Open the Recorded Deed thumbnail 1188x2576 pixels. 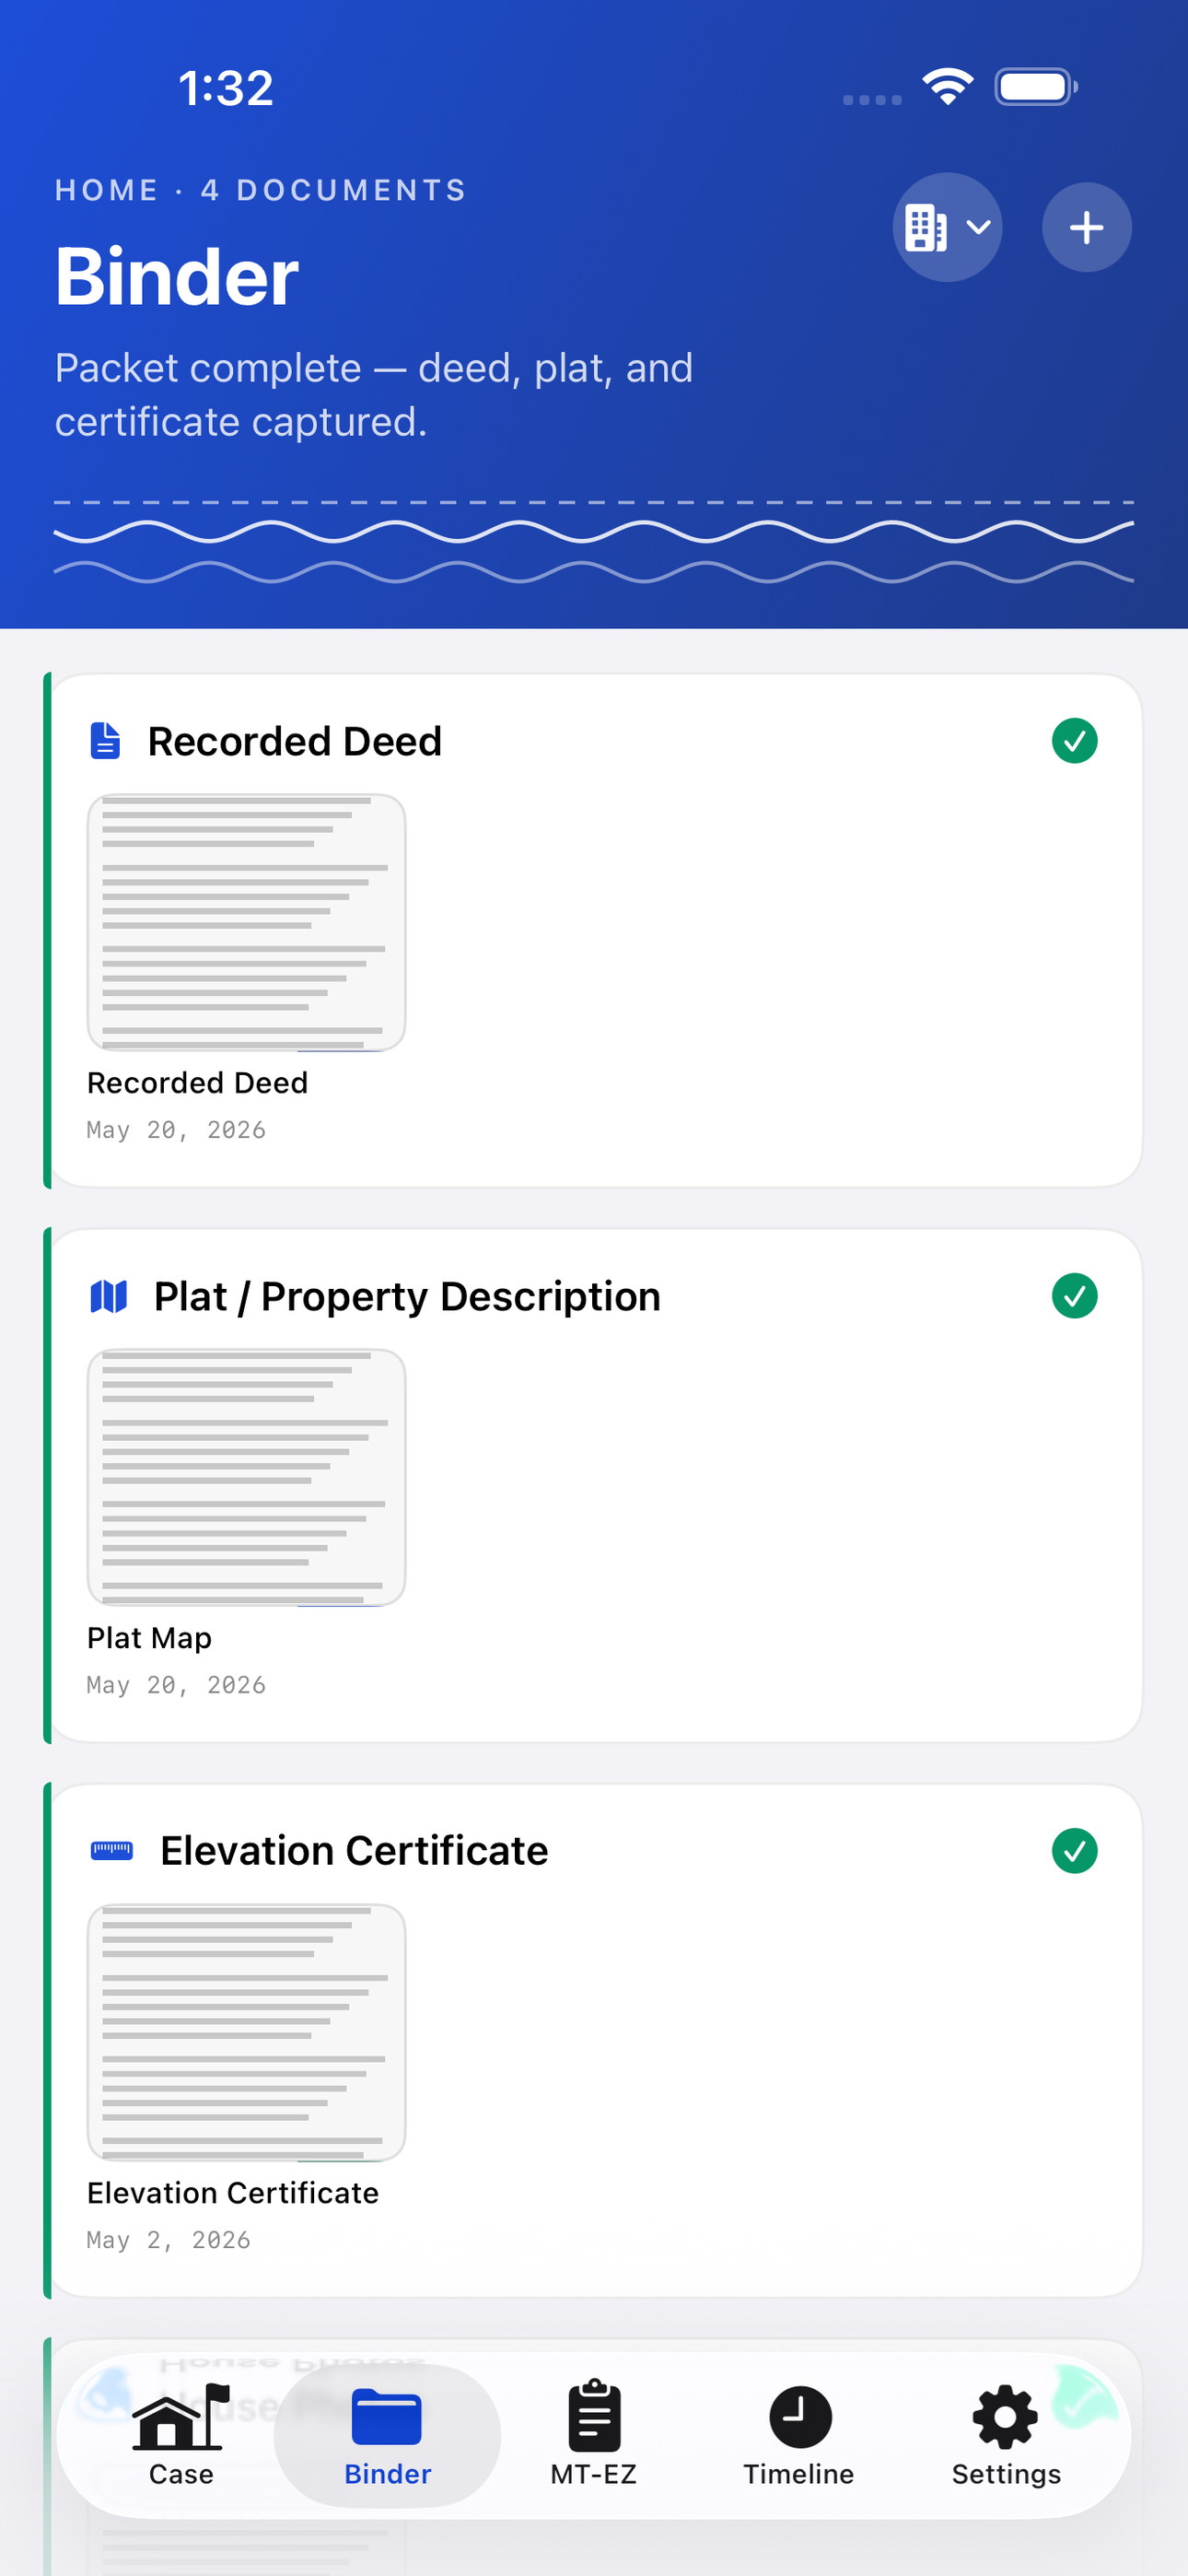pyautogui.click(x=246, y=922)
